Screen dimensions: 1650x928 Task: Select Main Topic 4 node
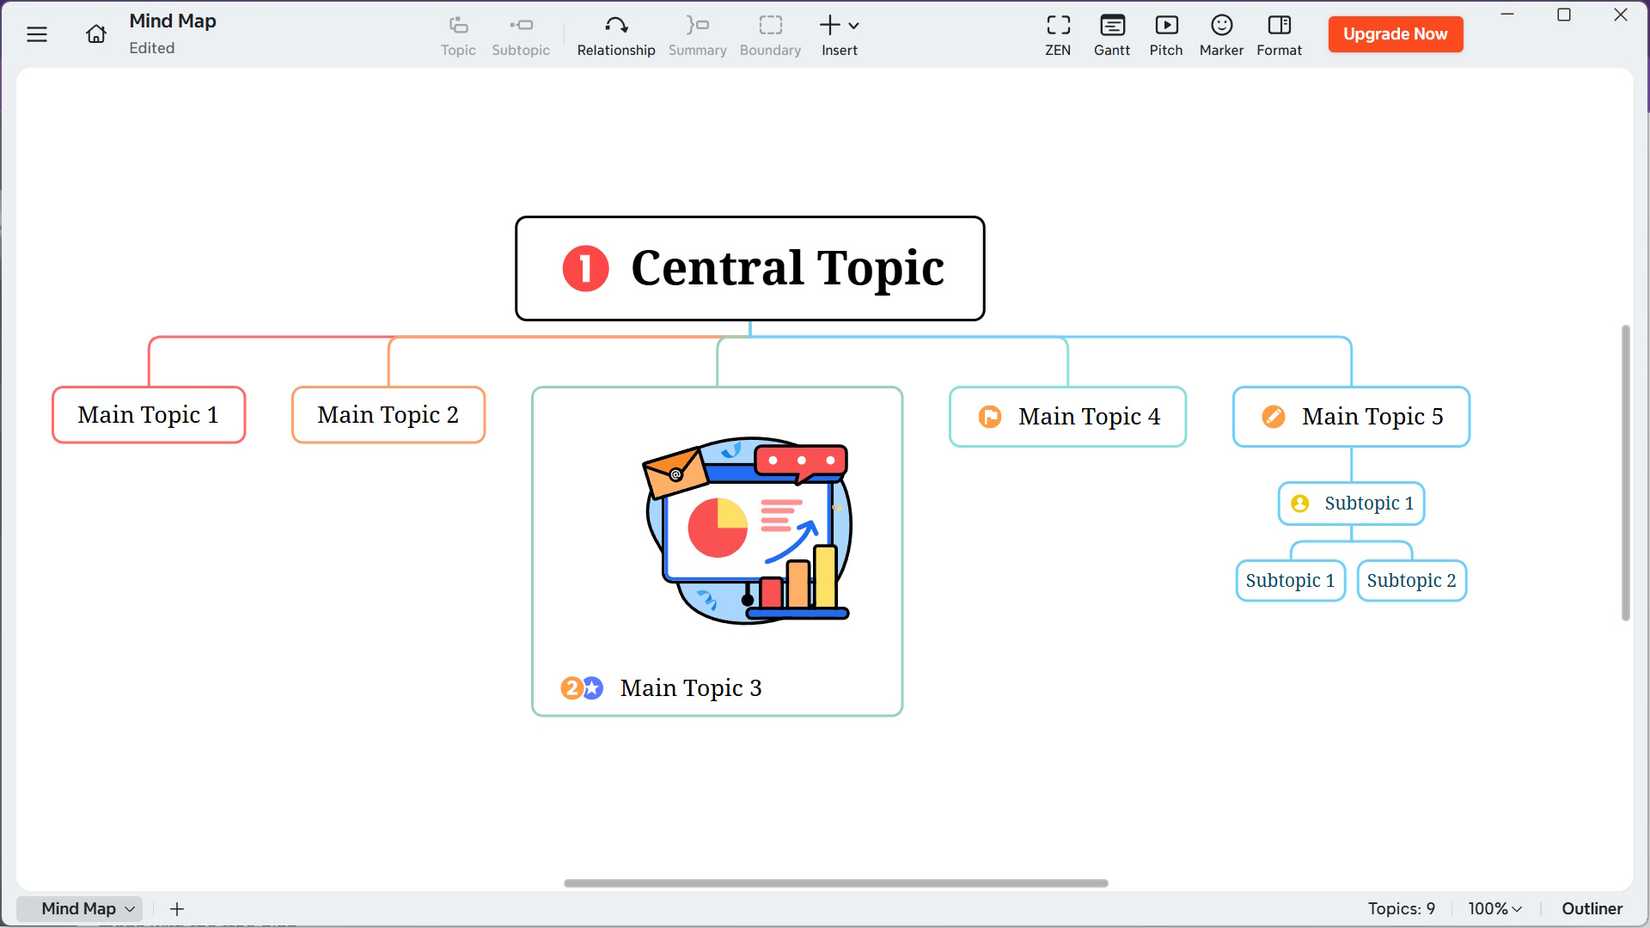1067,416
